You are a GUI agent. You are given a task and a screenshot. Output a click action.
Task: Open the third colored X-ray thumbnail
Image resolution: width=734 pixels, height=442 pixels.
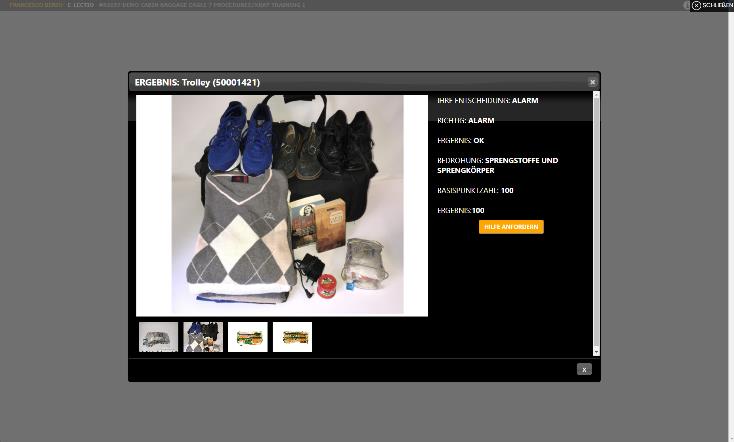248,337
